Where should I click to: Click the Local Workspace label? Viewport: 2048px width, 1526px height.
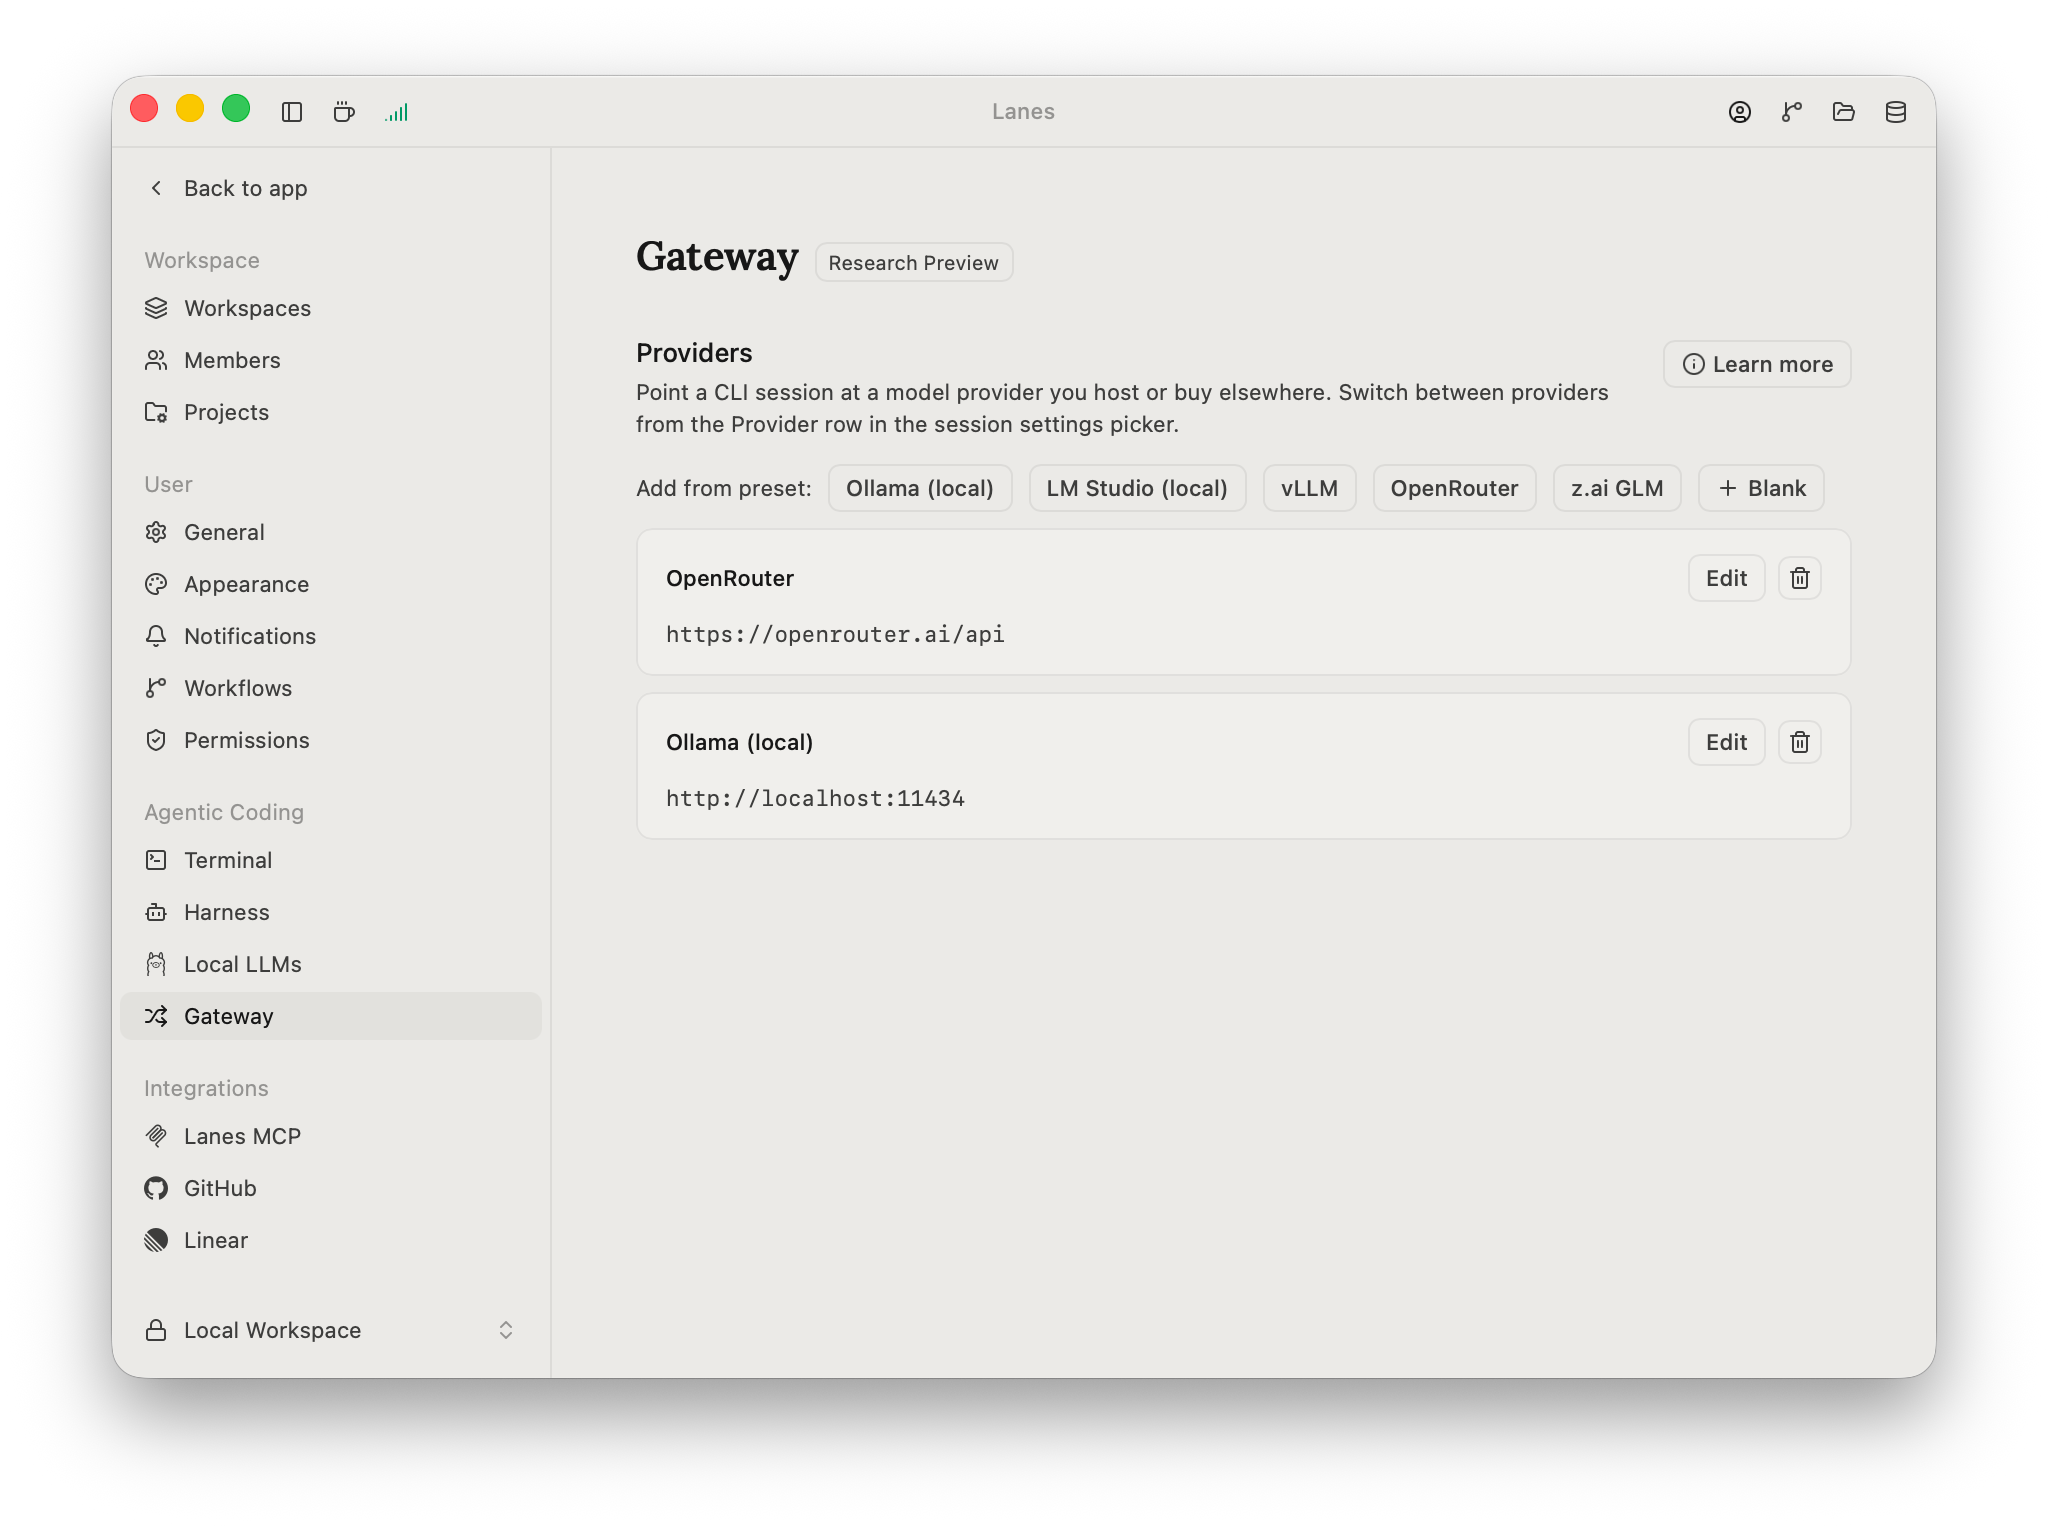click(x=272, y=1330)
